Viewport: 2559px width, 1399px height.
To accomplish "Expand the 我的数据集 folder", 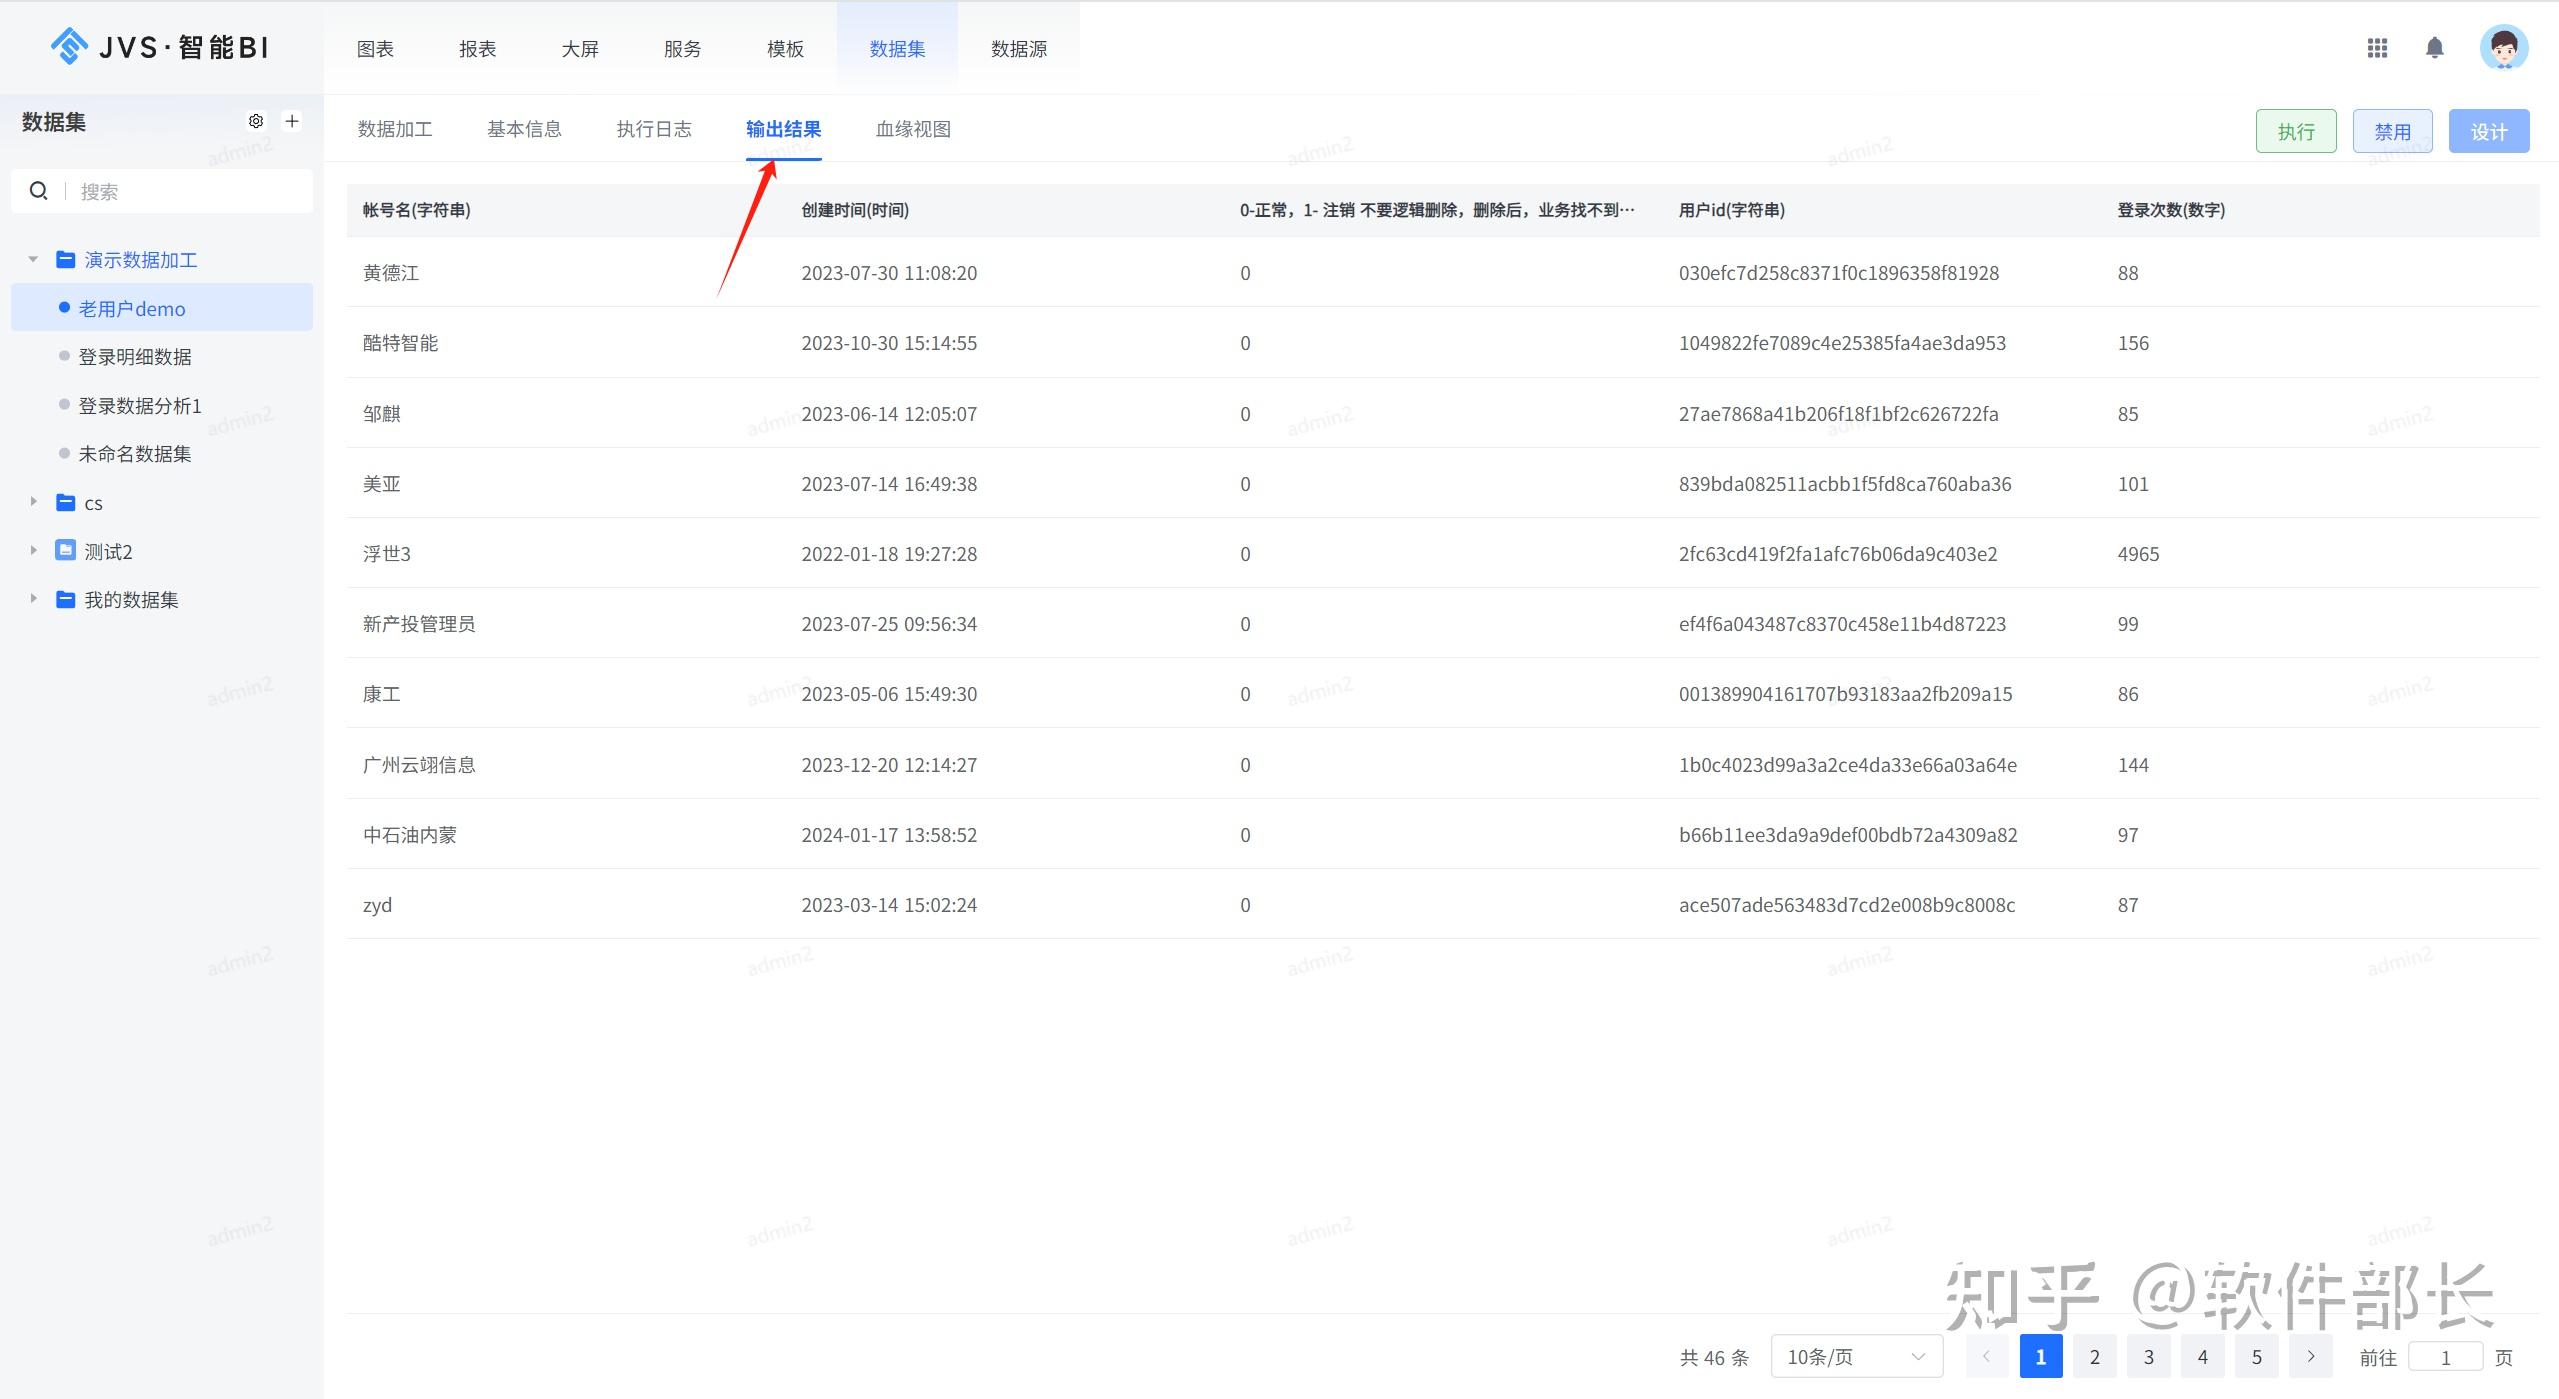I will (x=33, y=599).
